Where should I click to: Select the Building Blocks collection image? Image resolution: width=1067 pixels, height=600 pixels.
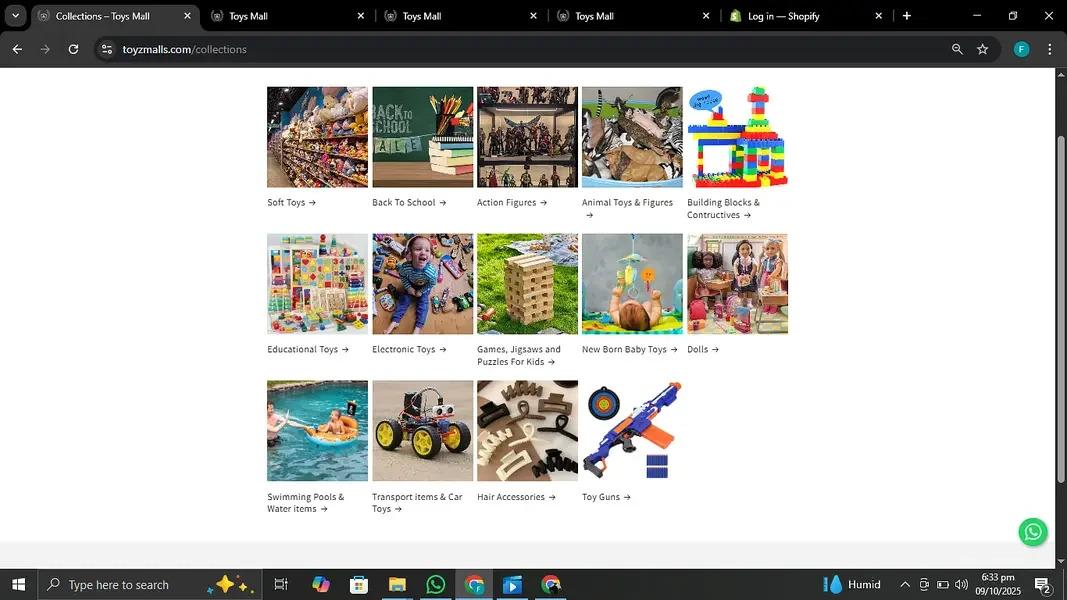737,137
